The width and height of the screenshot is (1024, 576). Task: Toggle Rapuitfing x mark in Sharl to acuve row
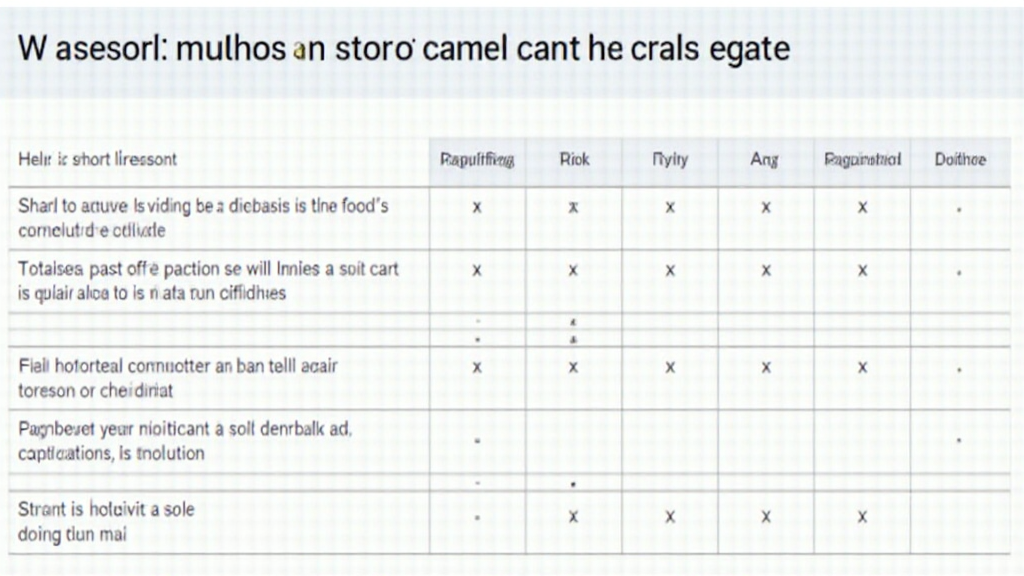click(477, 208)
